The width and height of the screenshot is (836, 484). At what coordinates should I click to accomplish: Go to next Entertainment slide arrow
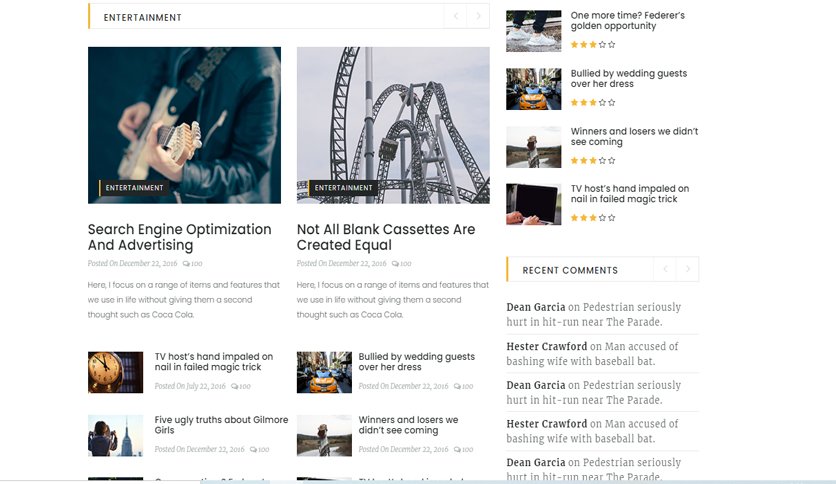click(x=478, y=17)
